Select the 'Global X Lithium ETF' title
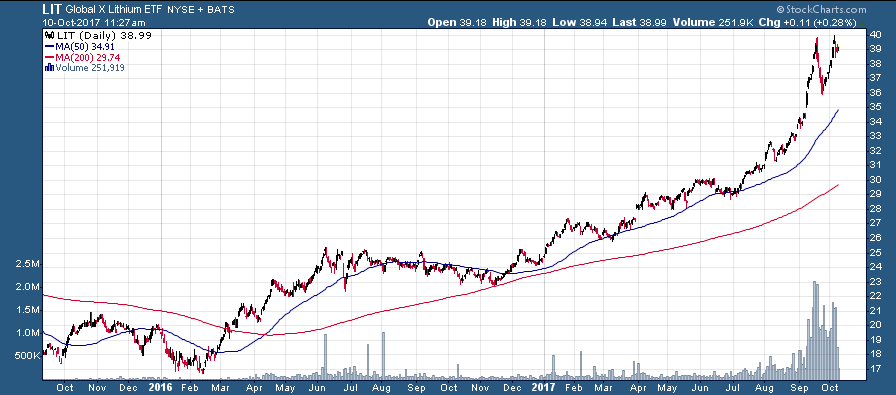Viewport: 896px width, 395px height. [x=113, y=10]
